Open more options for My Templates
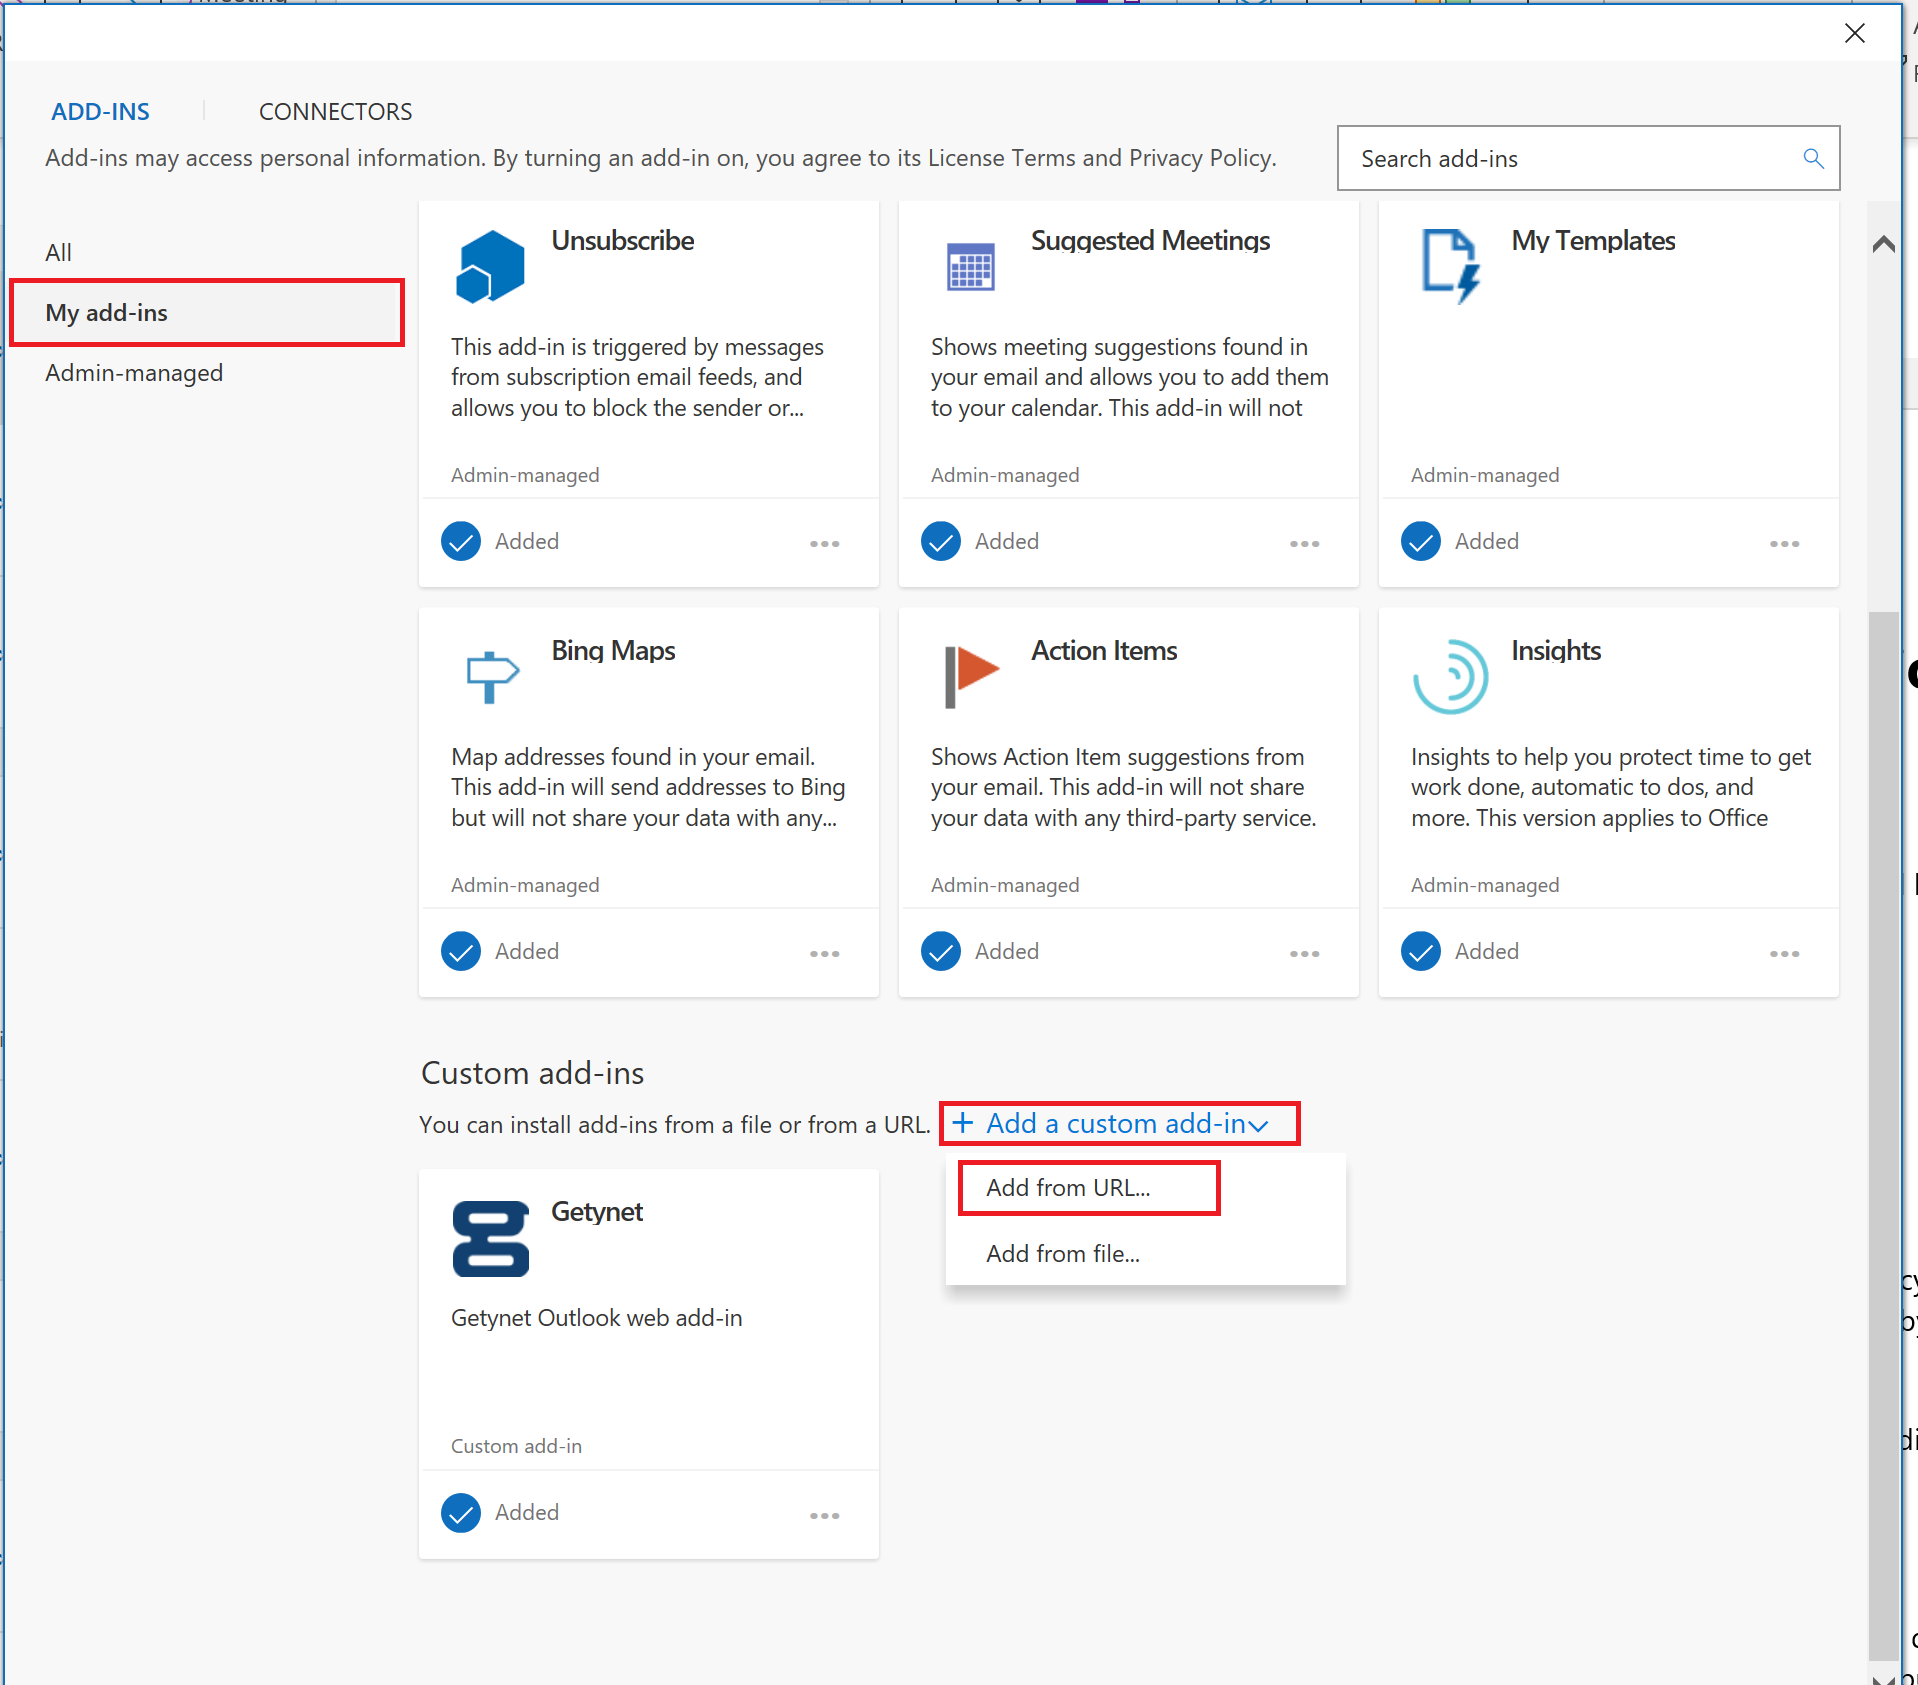 point(1785,543)
